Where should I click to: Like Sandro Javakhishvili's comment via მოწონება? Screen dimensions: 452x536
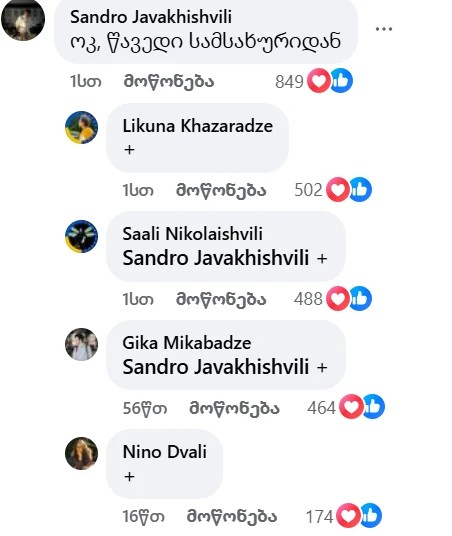tap(169, 82)
